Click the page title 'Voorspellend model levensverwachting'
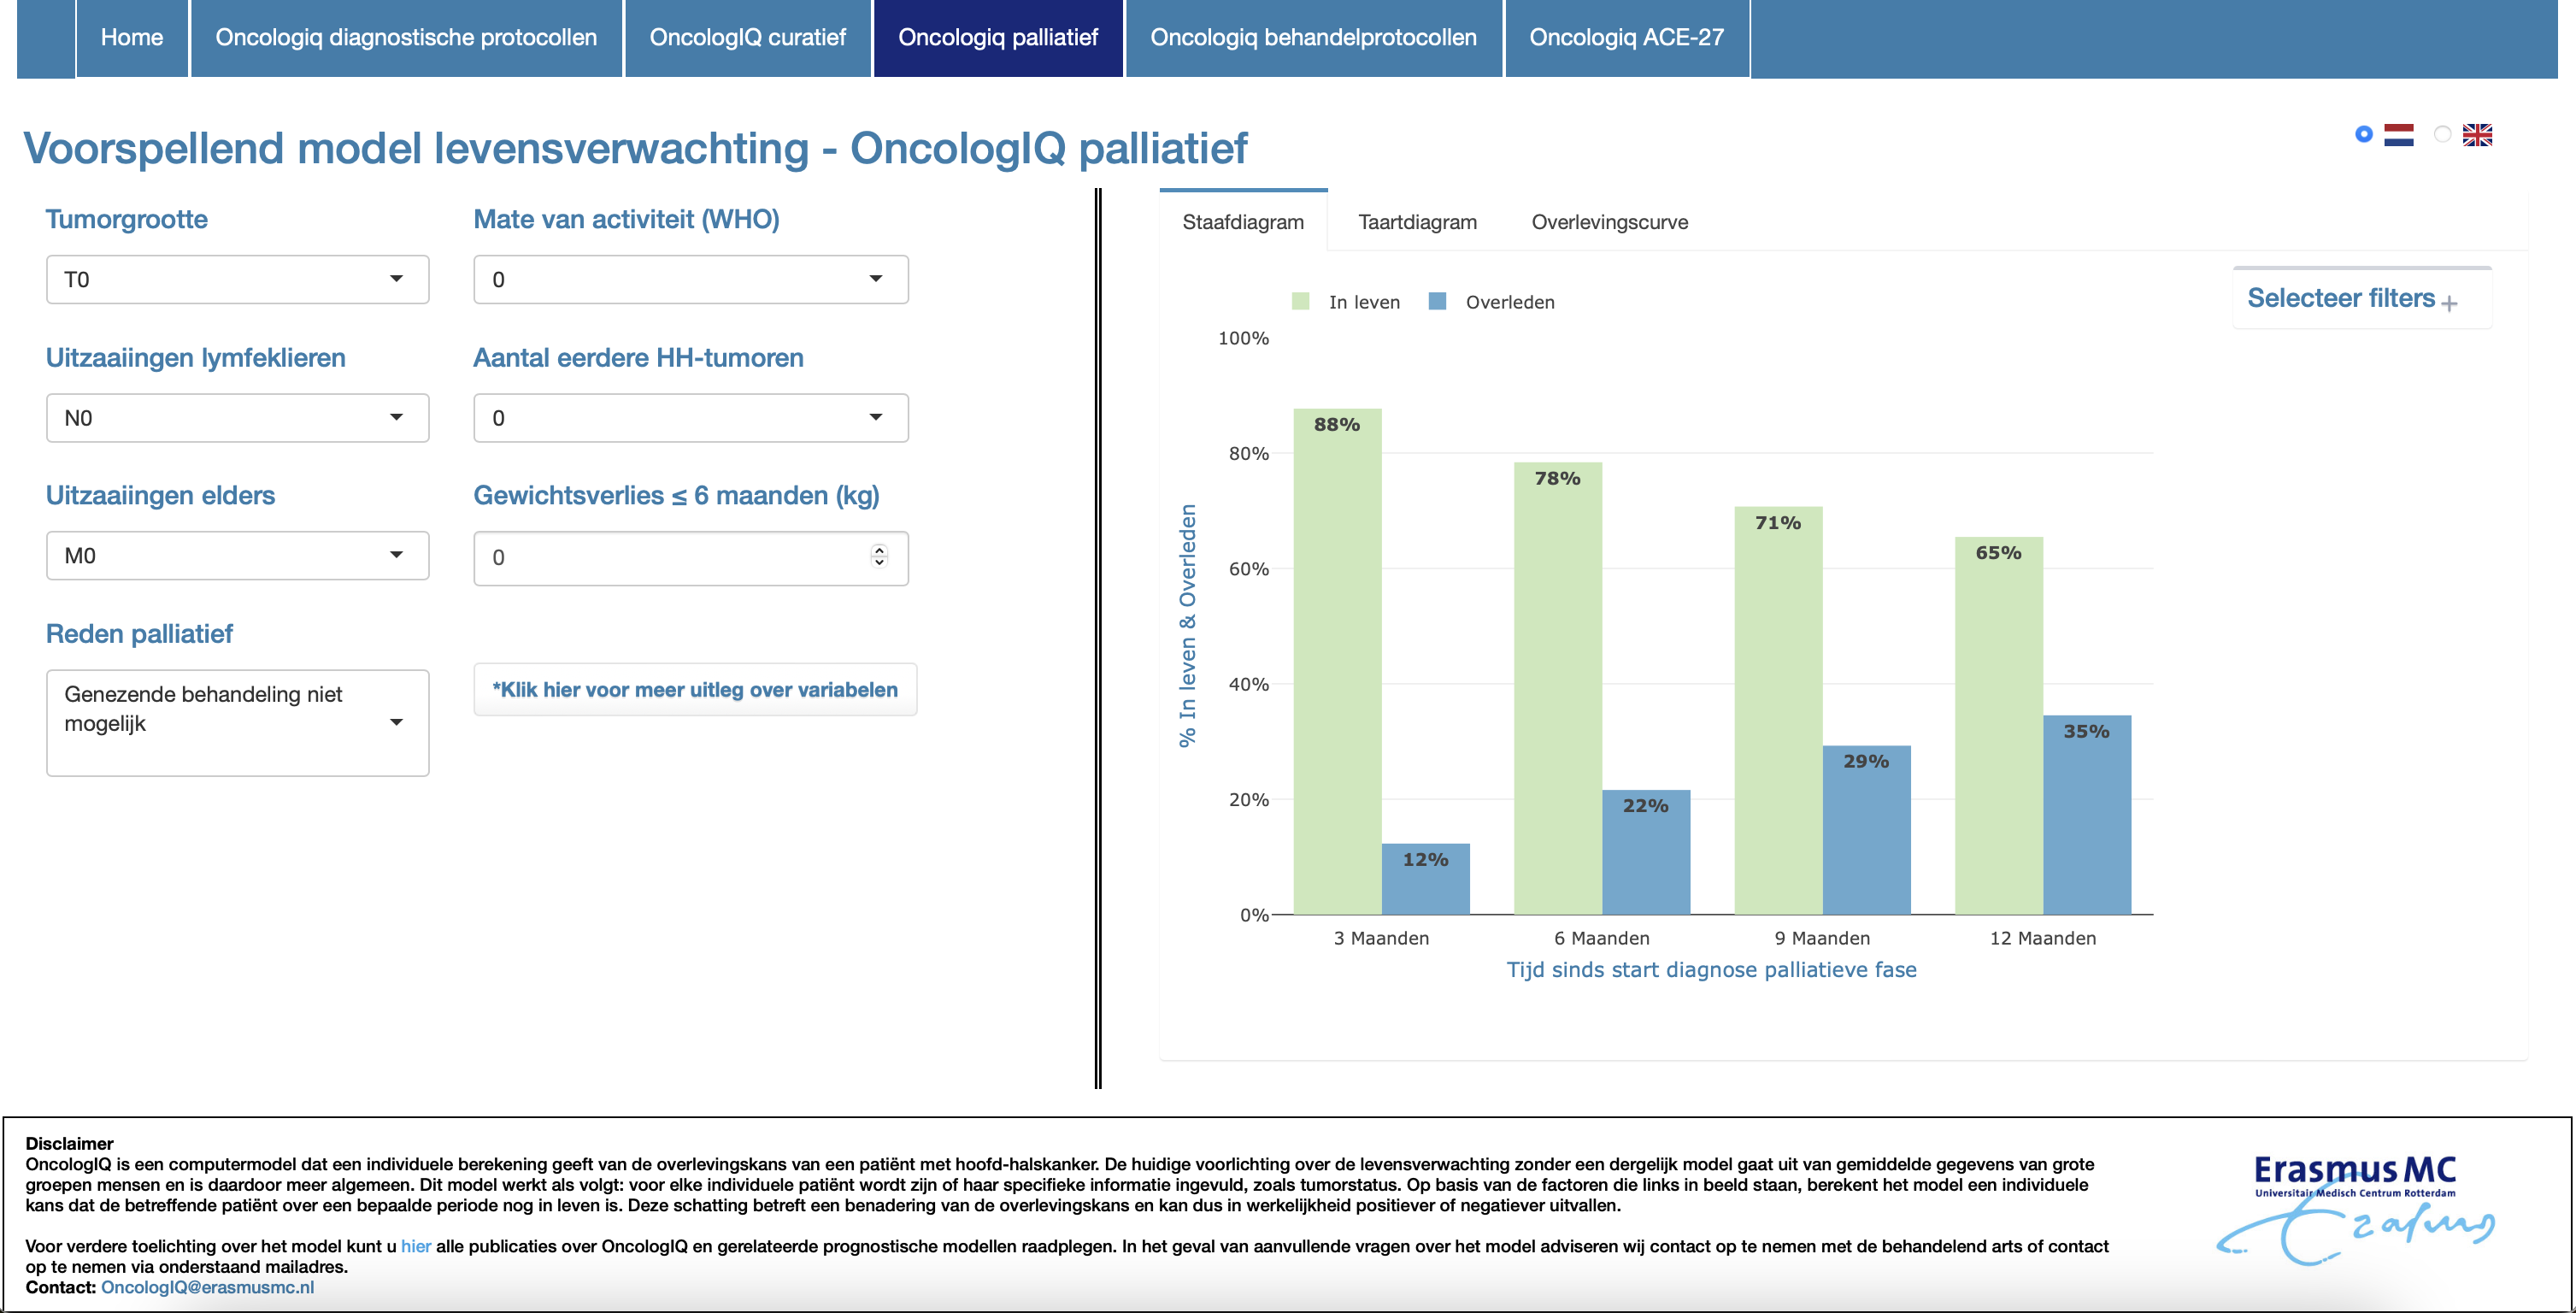The height and width of the screenshot is (1313, 2576). [x=416, y=148]
